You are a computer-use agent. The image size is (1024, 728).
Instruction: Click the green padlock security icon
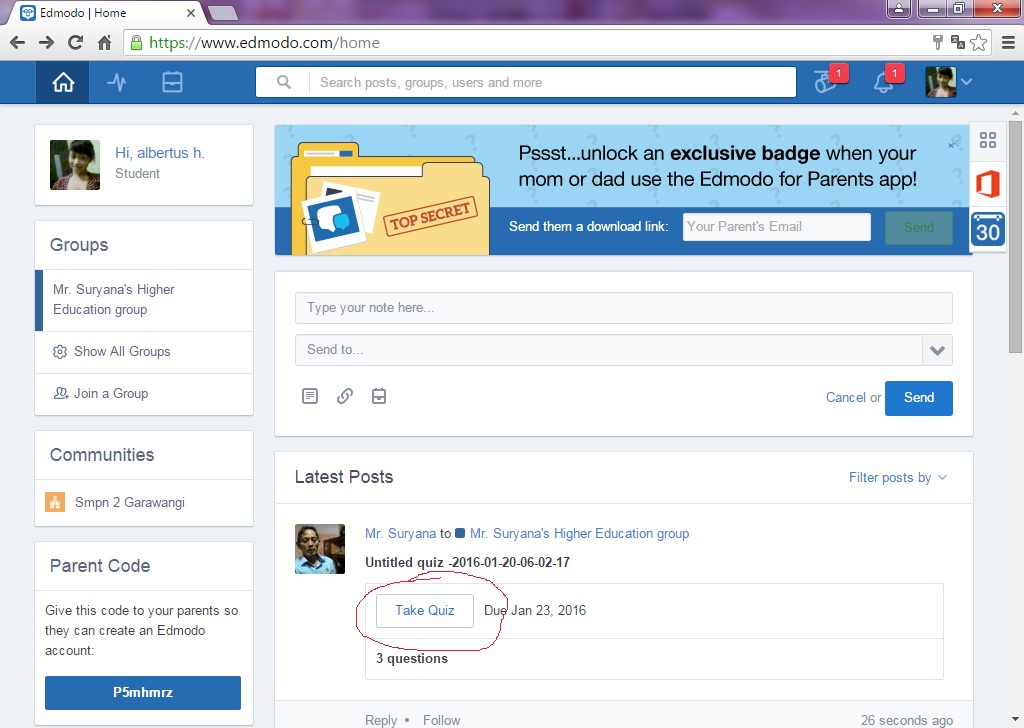pyautogui.click(x=136, y=42)
